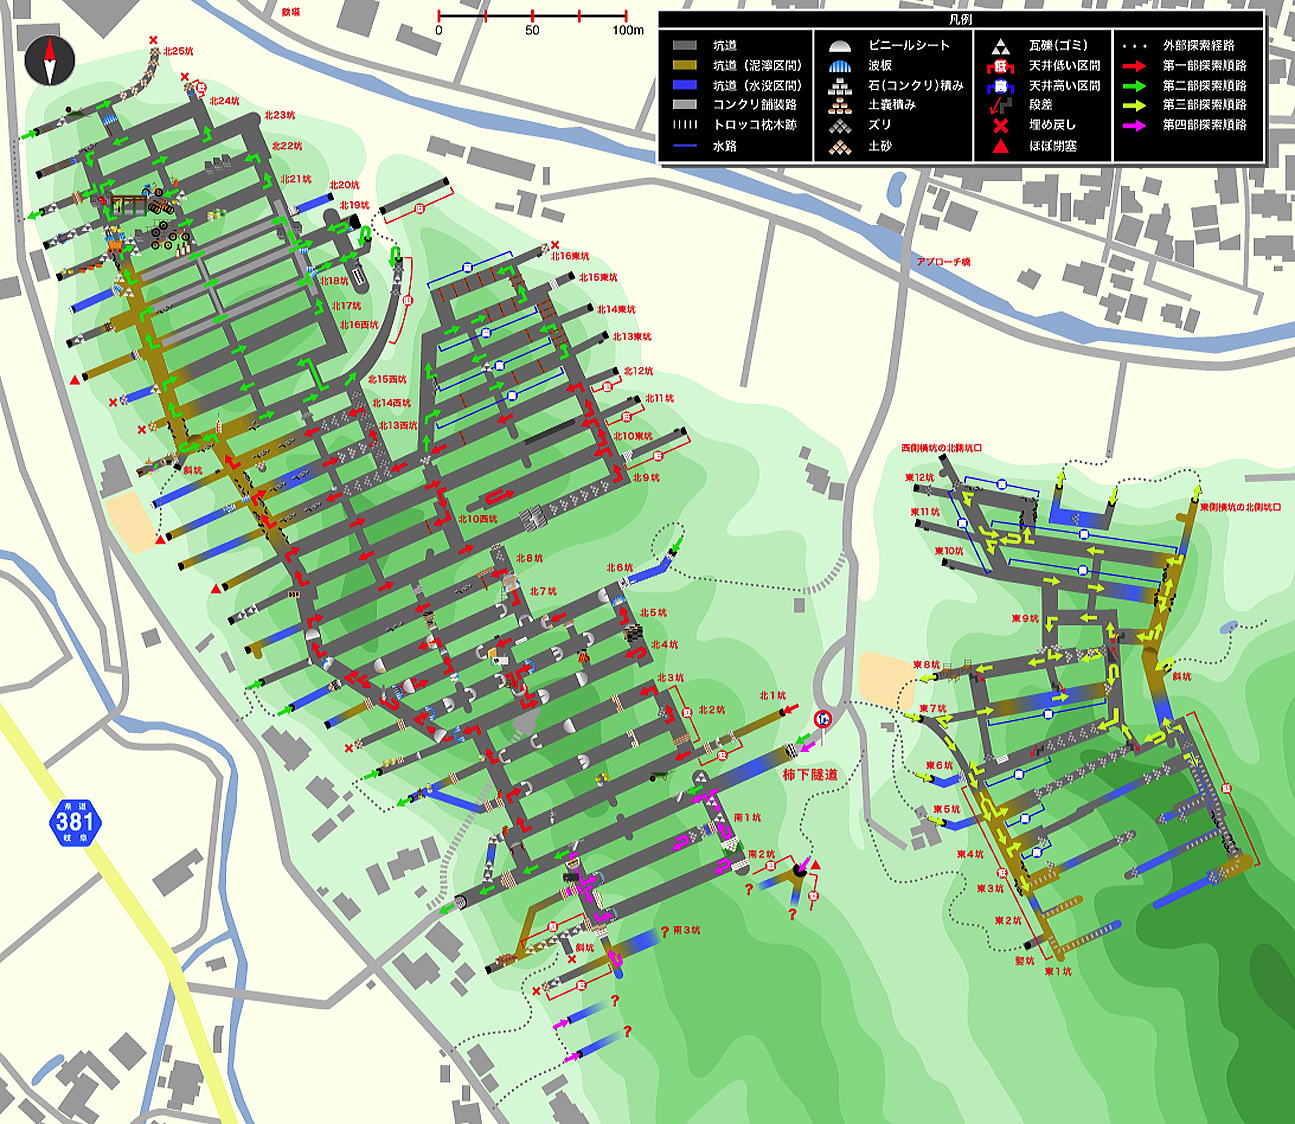Click the red triangle ほぼ閉塞 legend icon
Image resolution: width=1295 pixels, height=1124 pixels.
1000,146
